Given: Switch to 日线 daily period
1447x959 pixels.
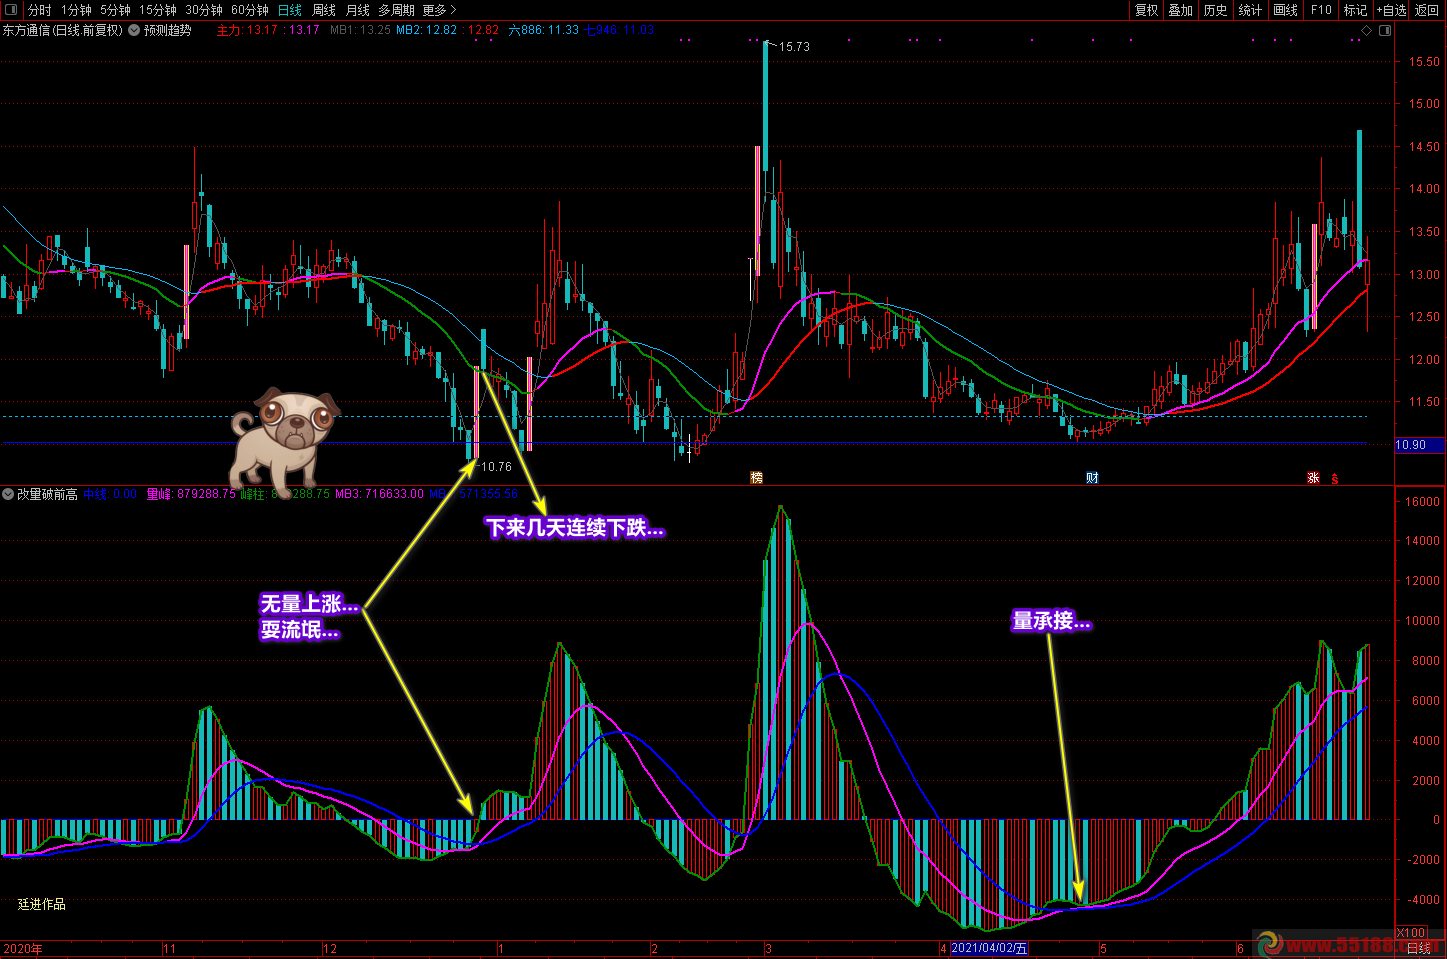Looking at the screenshot, I should [289, 10].
